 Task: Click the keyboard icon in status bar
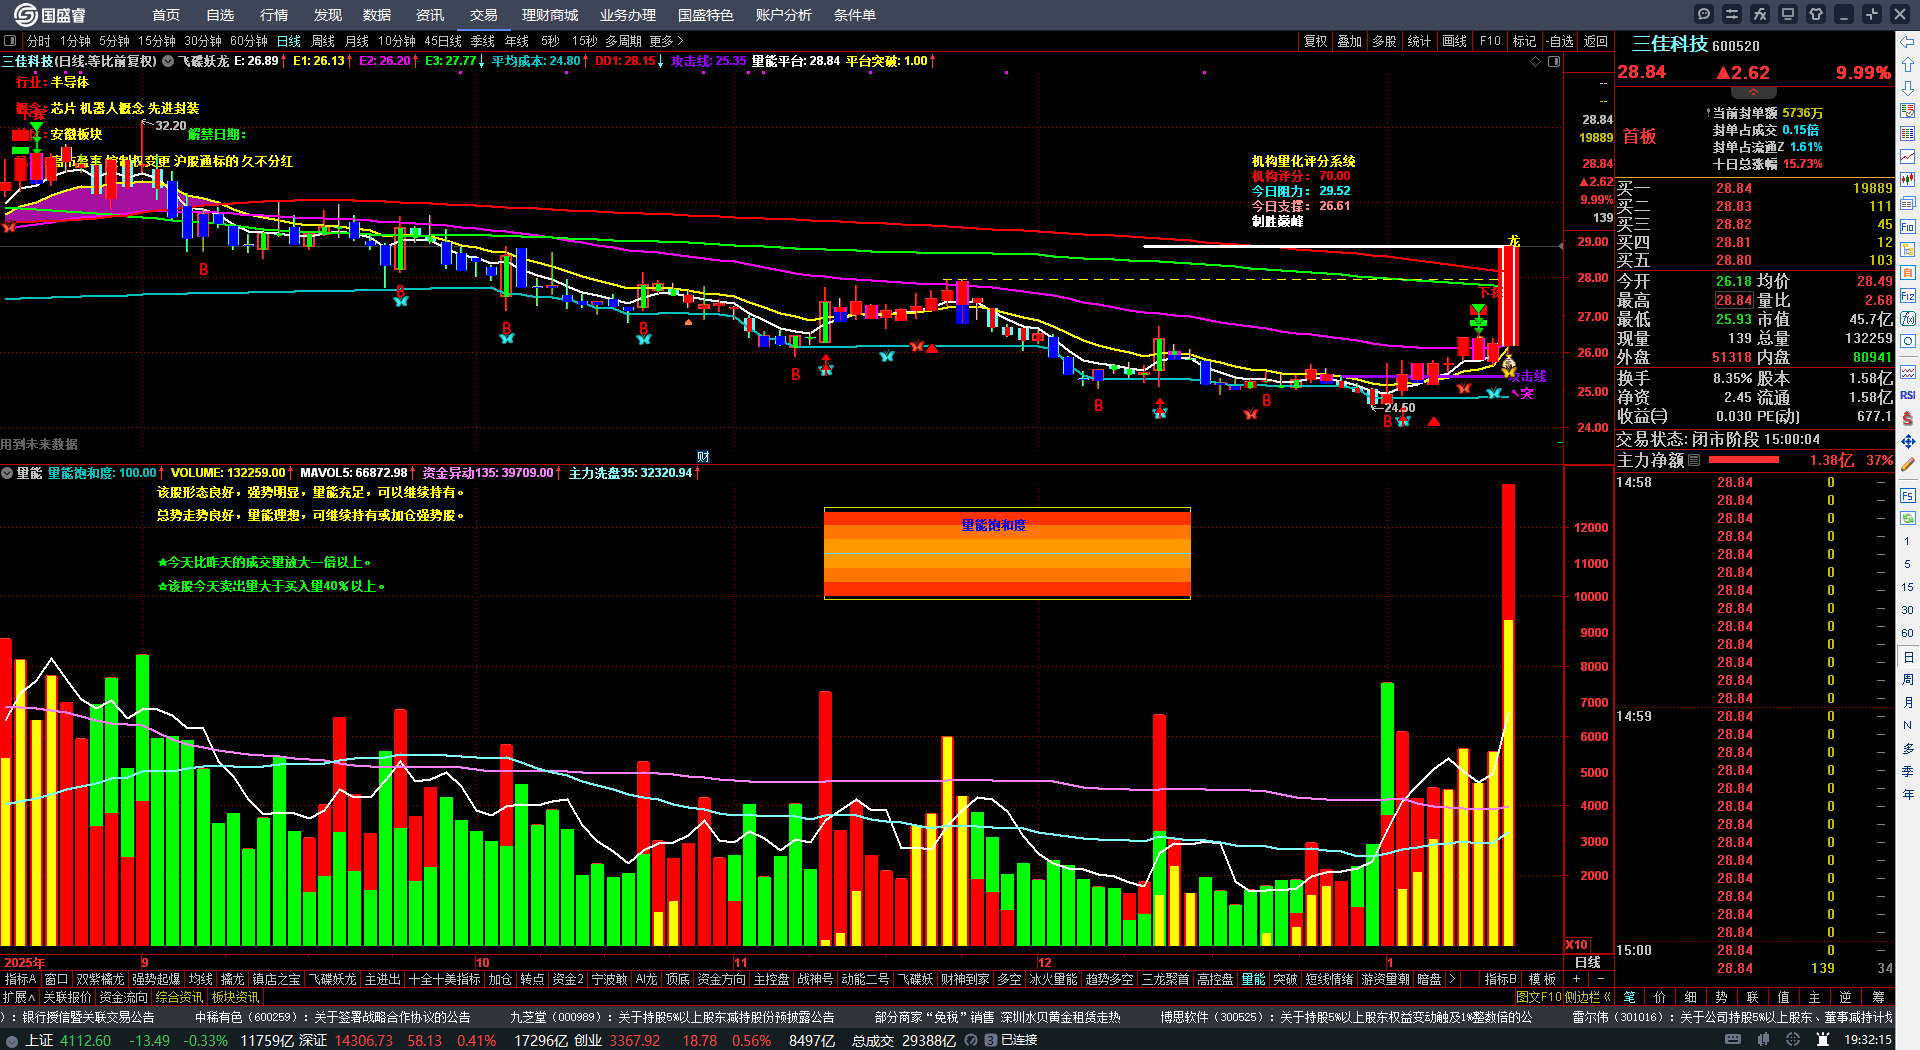1733,1040
